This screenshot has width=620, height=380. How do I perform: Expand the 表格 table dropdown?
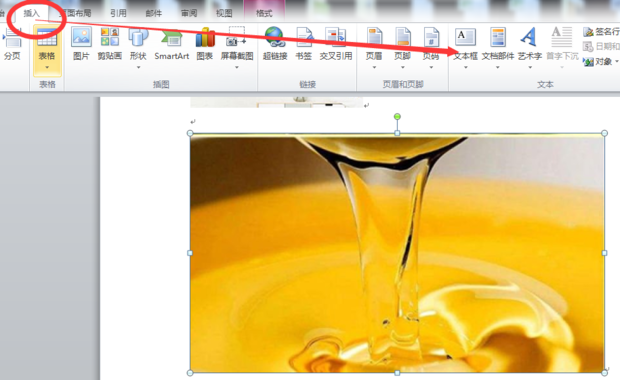(47, 68)
